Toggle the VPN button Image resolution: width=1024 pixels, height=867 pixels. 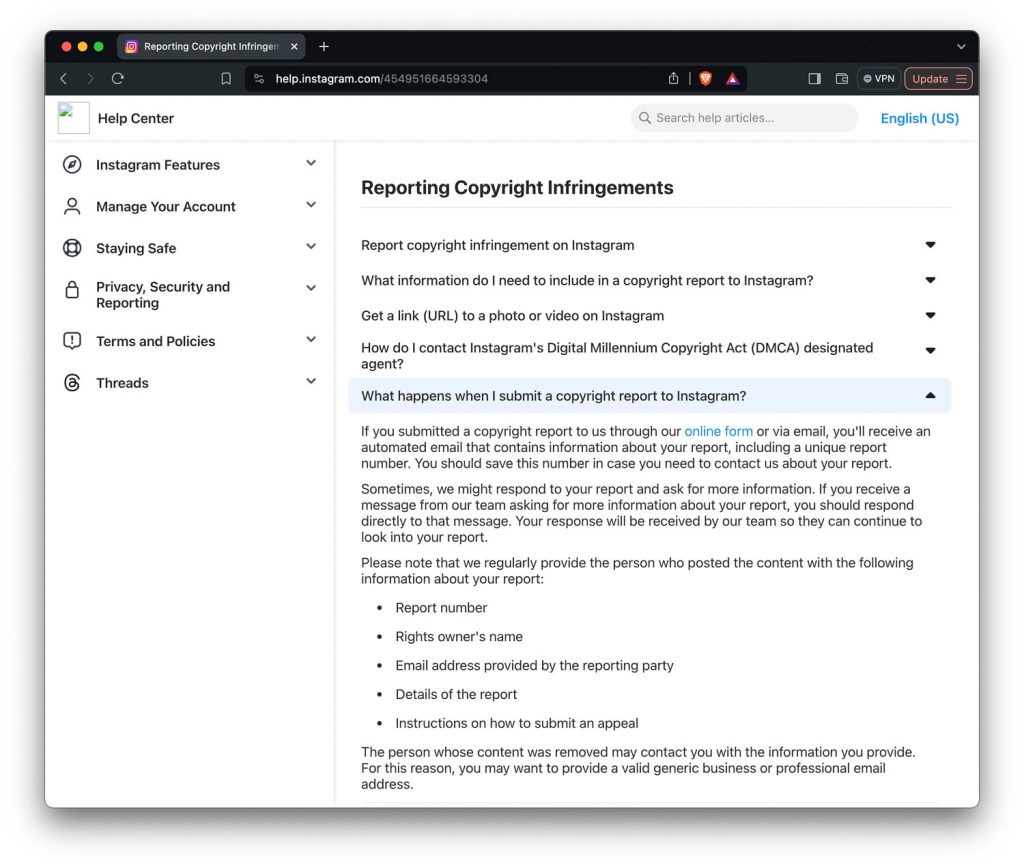pyautogui.click(x=879, y=79)
